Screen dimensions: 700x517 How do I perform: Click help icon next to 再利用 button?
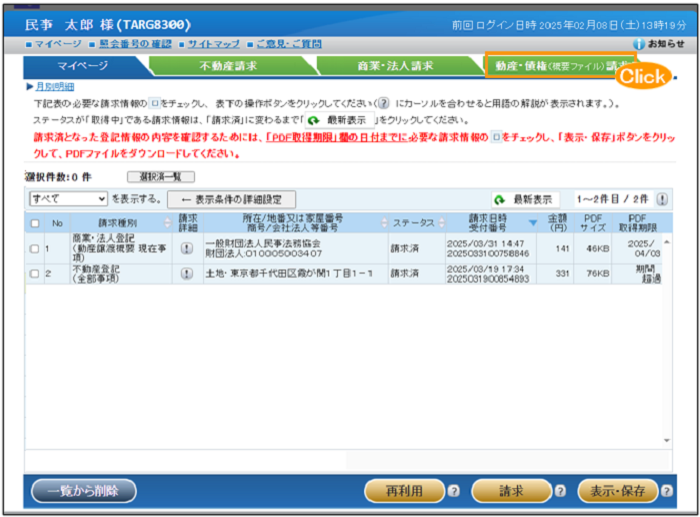[x=454, y=491]
